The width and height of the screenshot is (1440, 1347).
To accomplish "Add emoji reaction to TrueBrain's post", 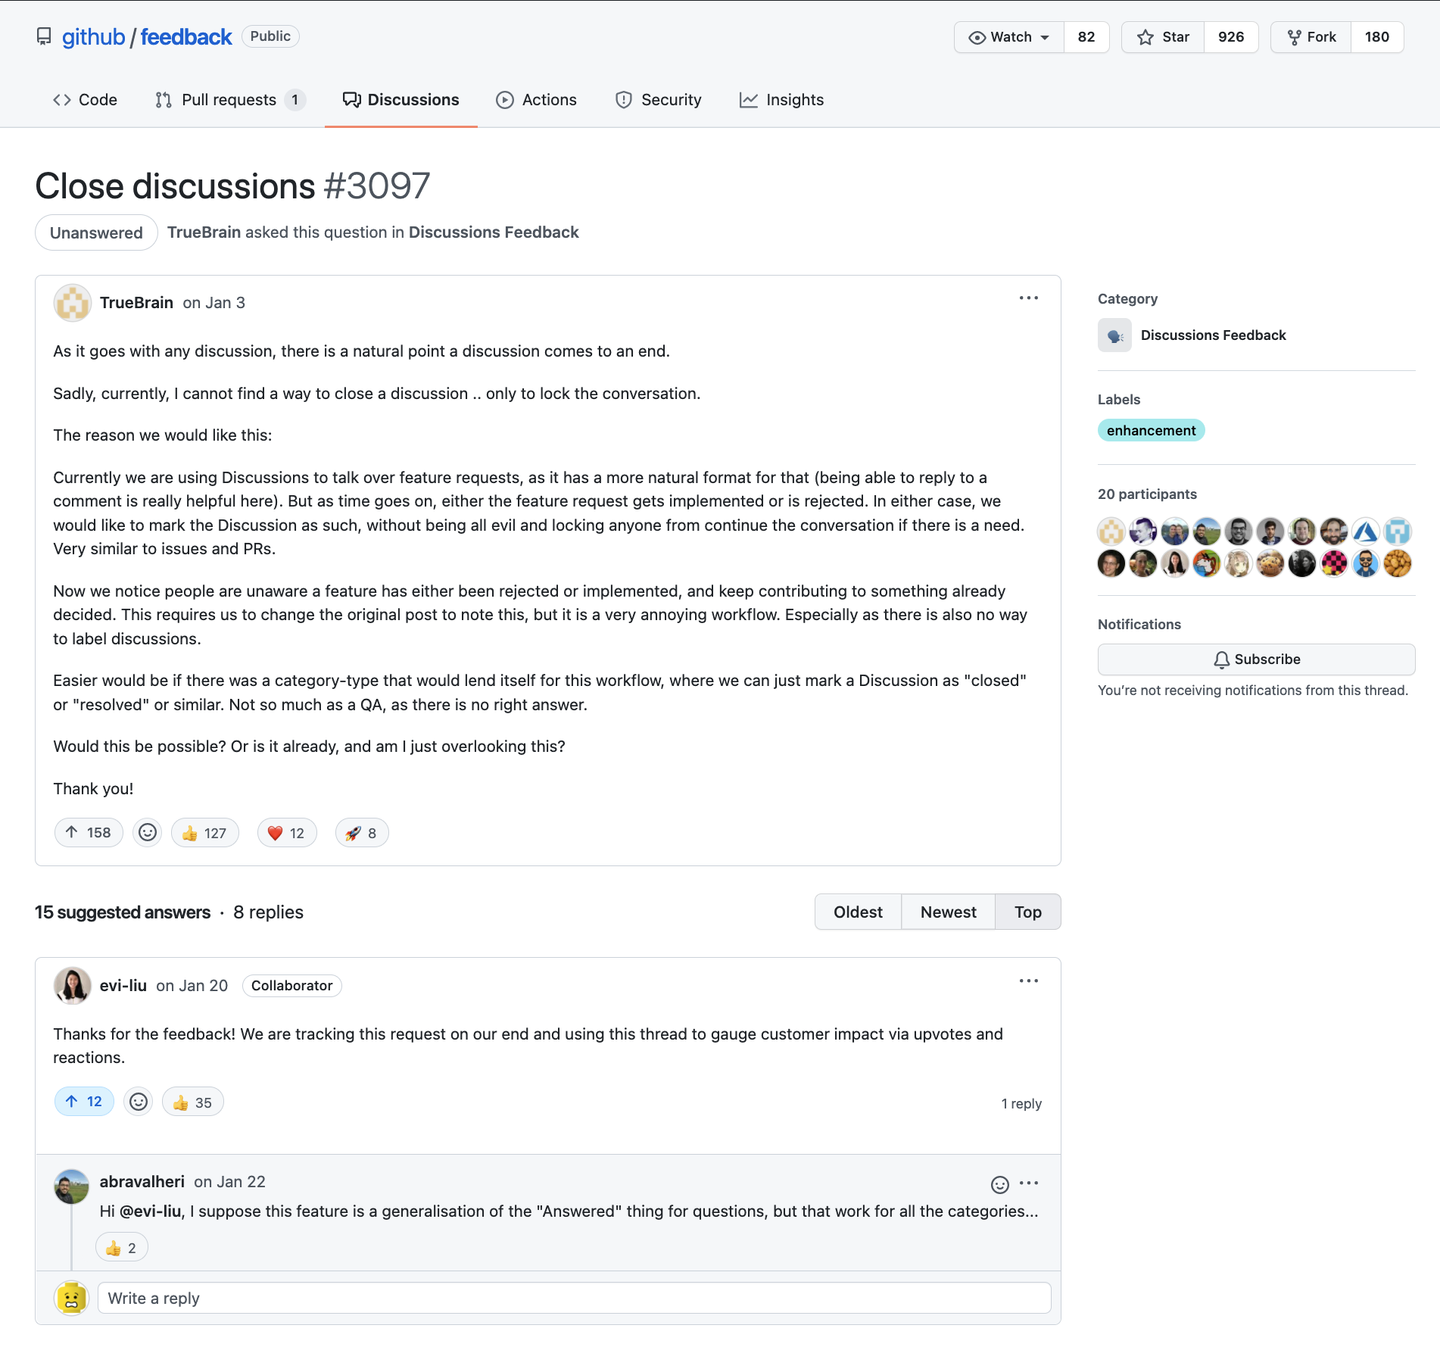I will 147,833.
